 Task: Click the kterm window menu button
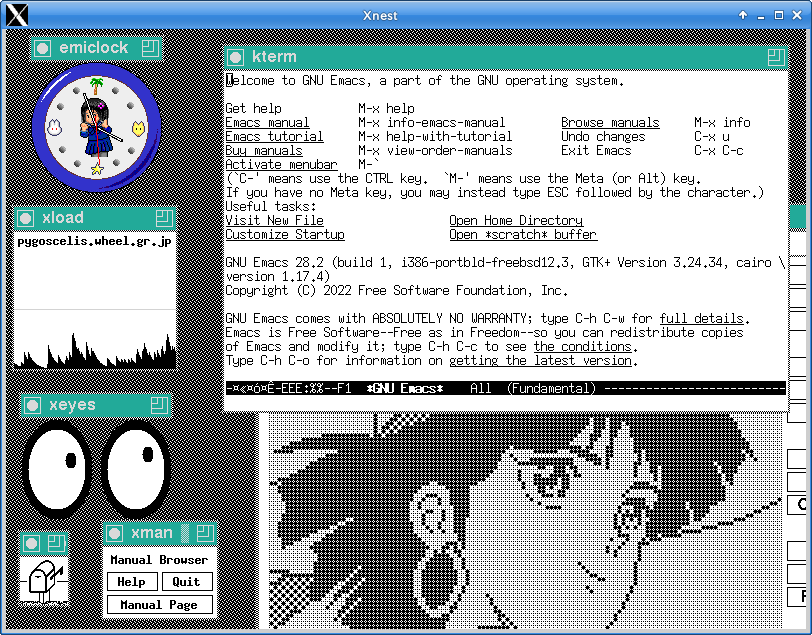tap(236, 57)
